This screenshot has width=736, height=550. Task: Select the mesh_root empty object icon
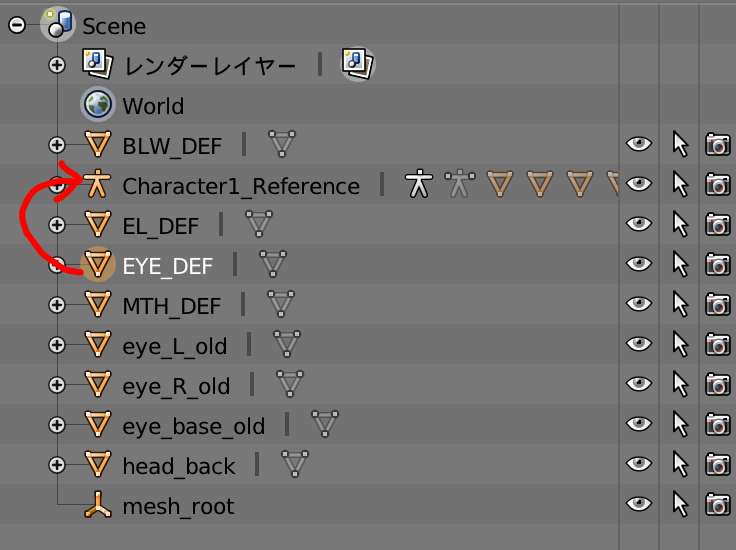(98, 504)
